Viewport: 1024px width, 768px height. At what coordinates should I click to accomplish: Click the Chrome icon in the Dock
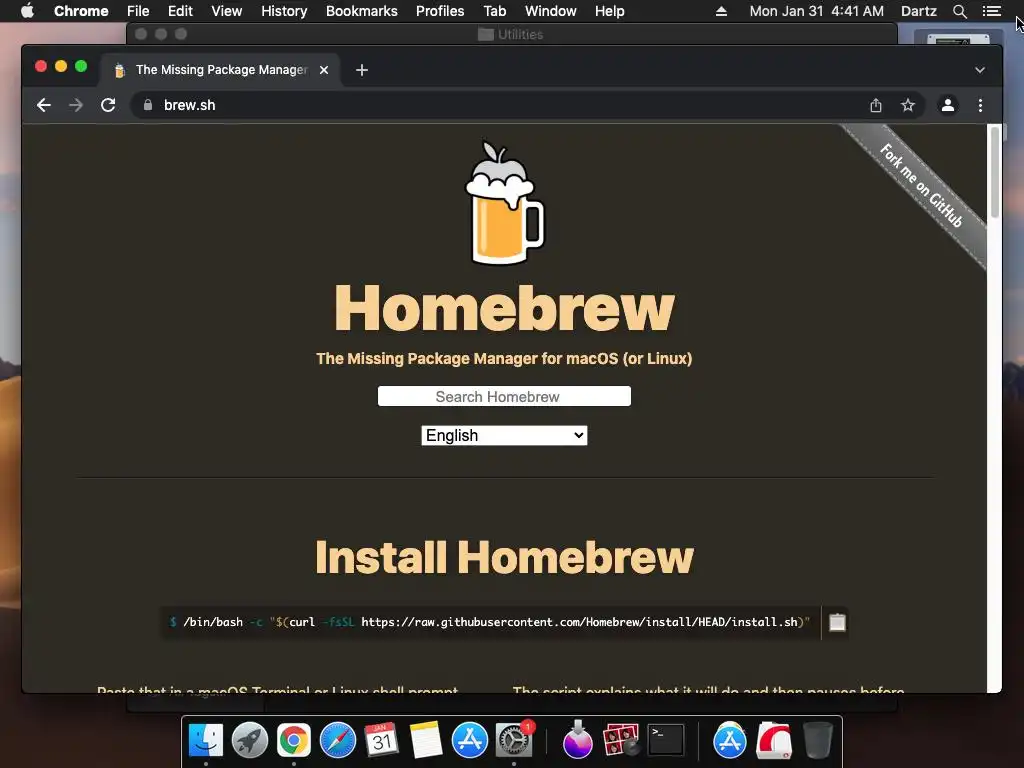pyautogui.click(x=294, y=740)
